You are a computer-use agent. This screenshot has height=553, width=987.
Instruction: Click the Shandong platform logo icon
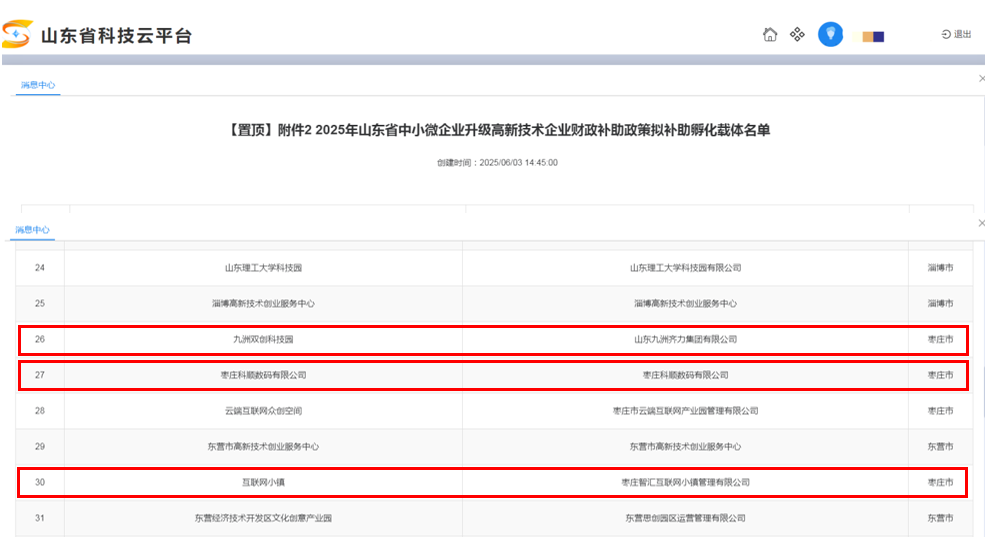click(17, 35)
